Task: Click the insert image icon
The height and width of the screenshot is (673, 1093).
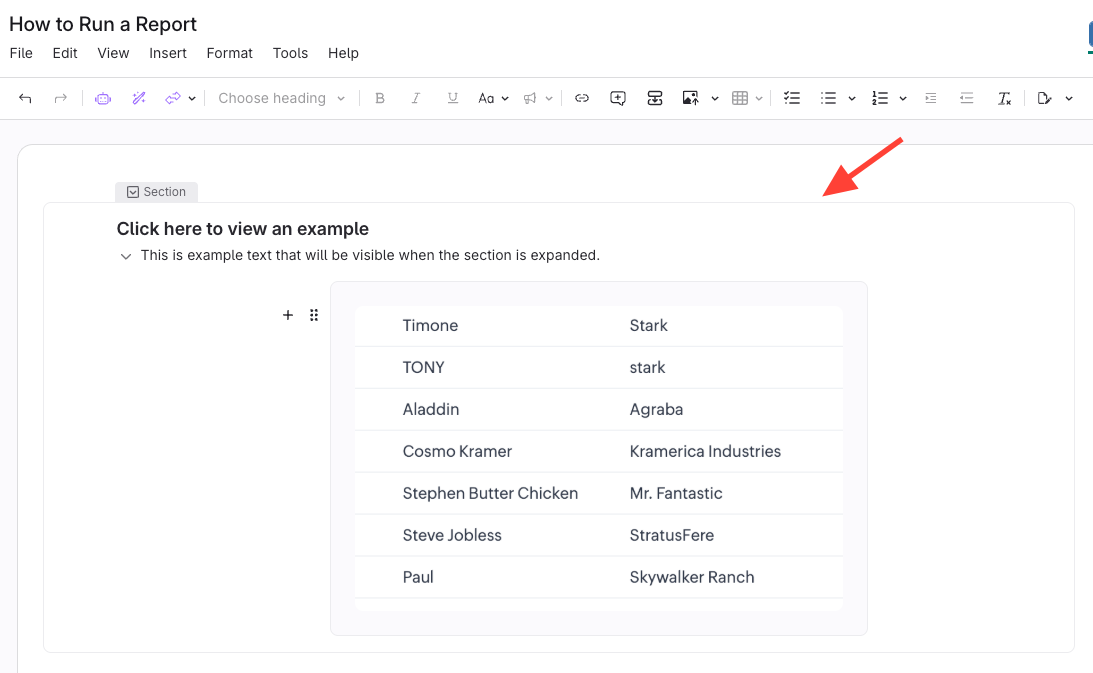Action: [x=690, y=98]
